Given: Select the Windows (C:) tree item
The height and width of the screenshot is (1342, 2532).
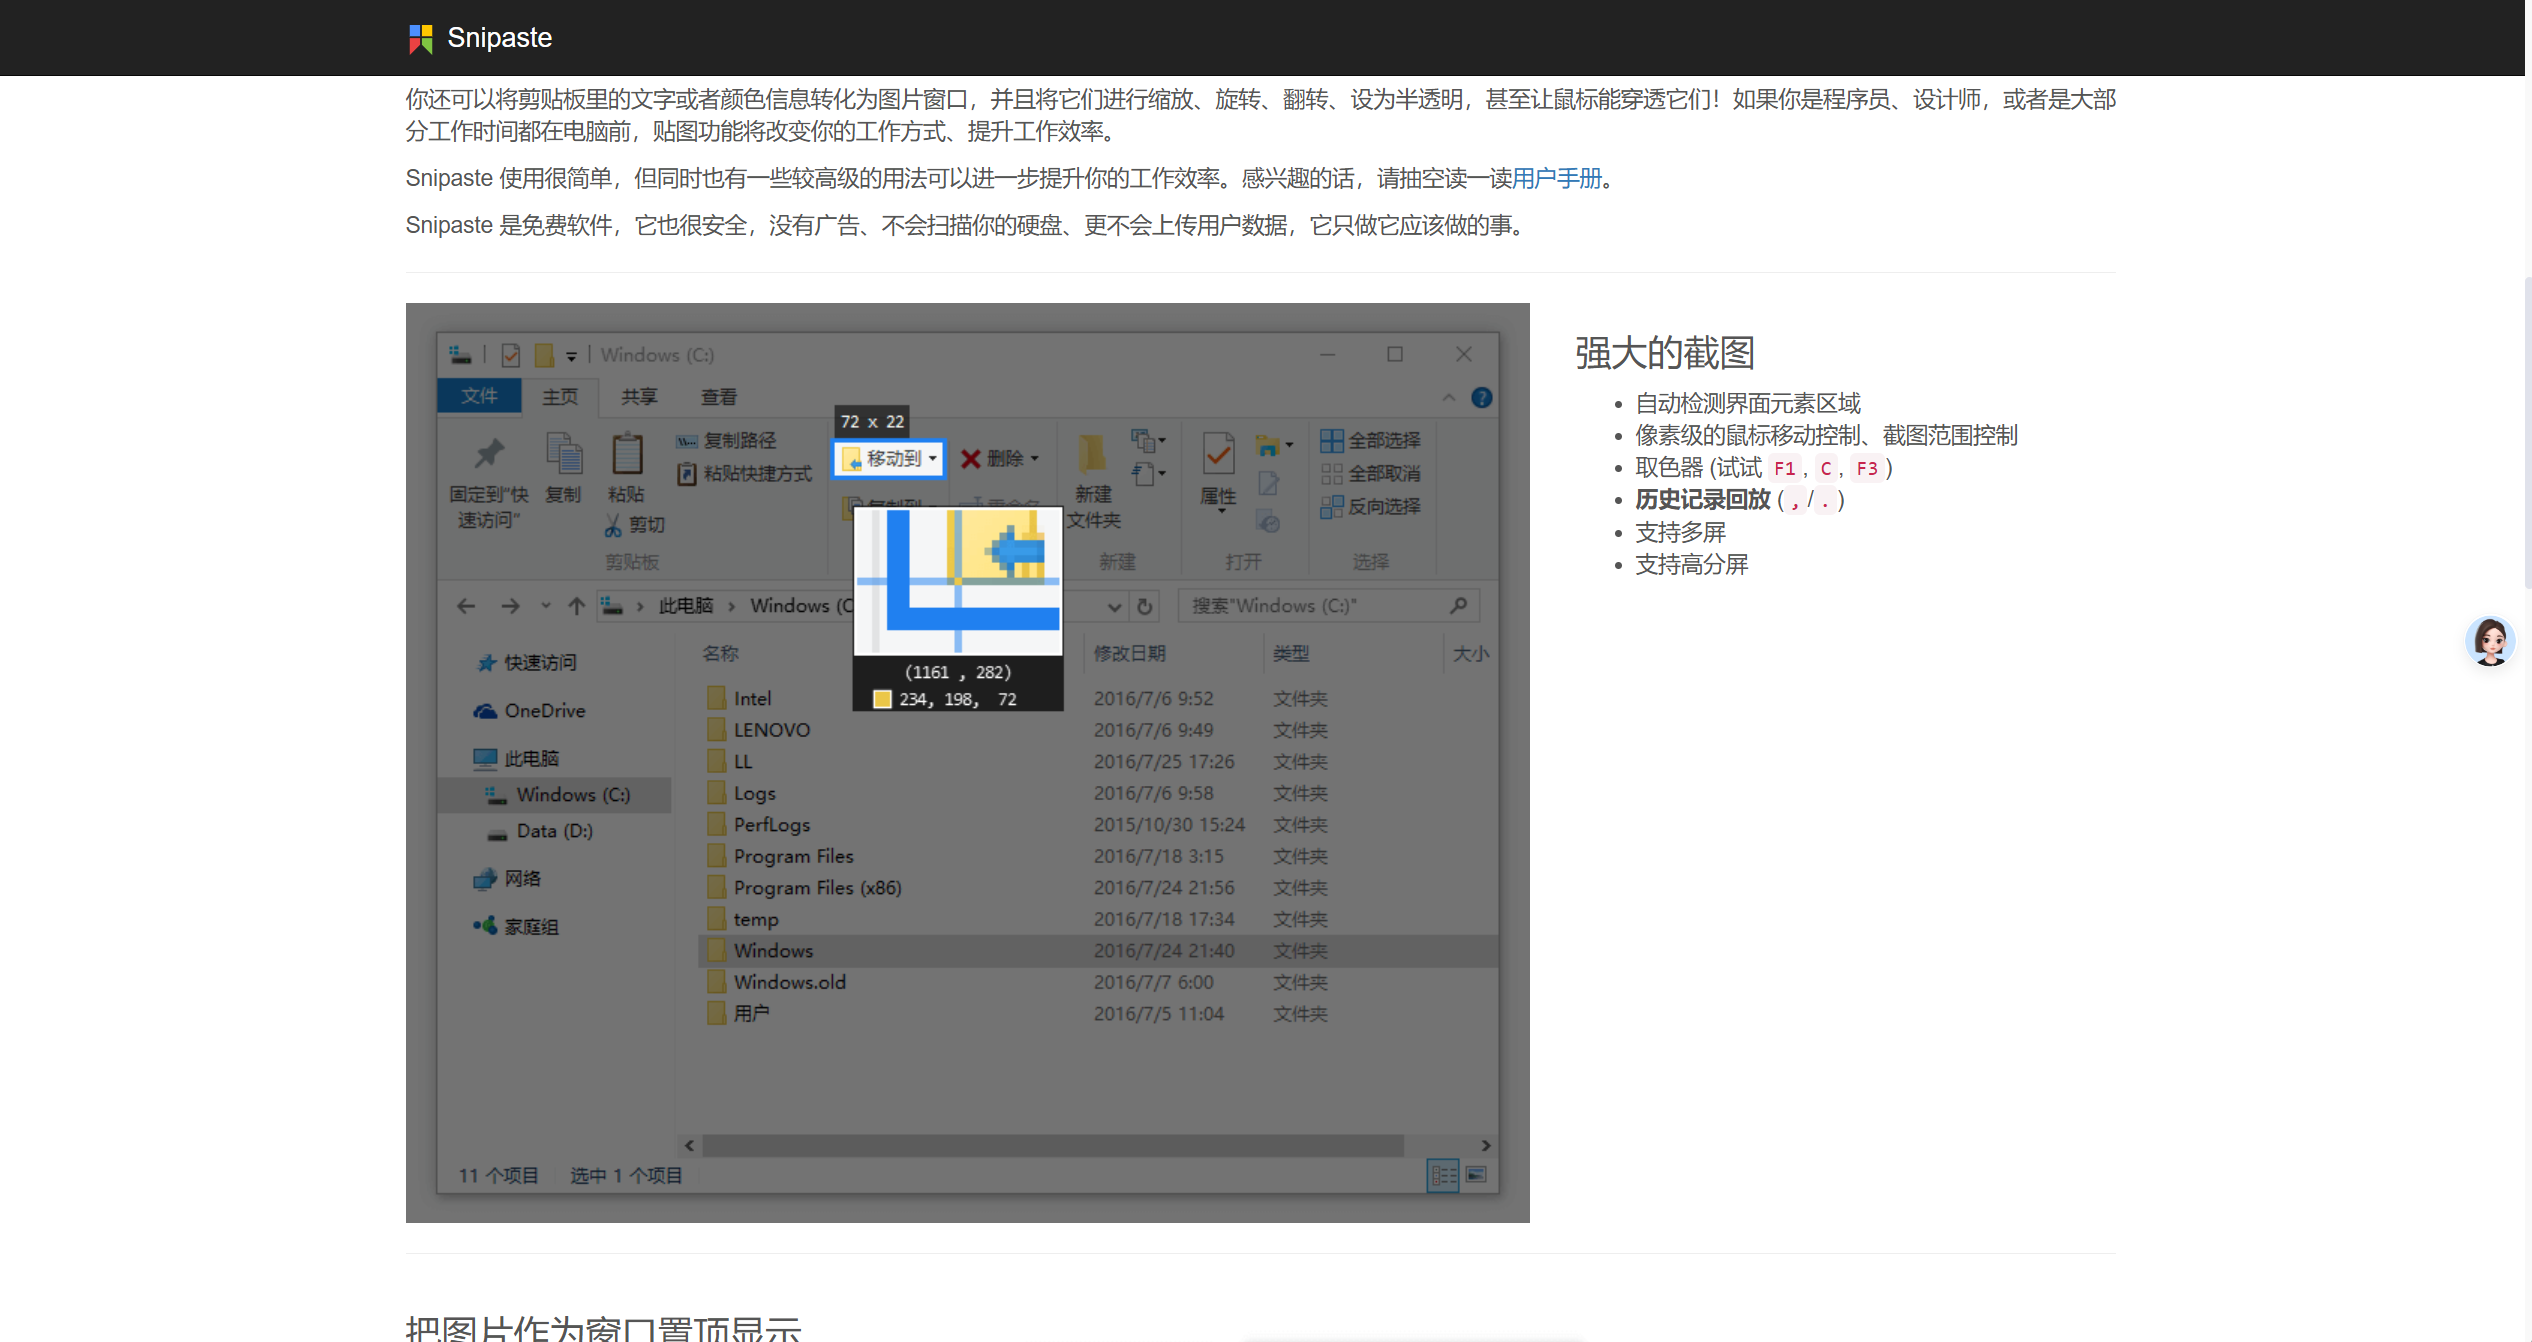Looking at the screenshot, I should (x=572, y=795).
